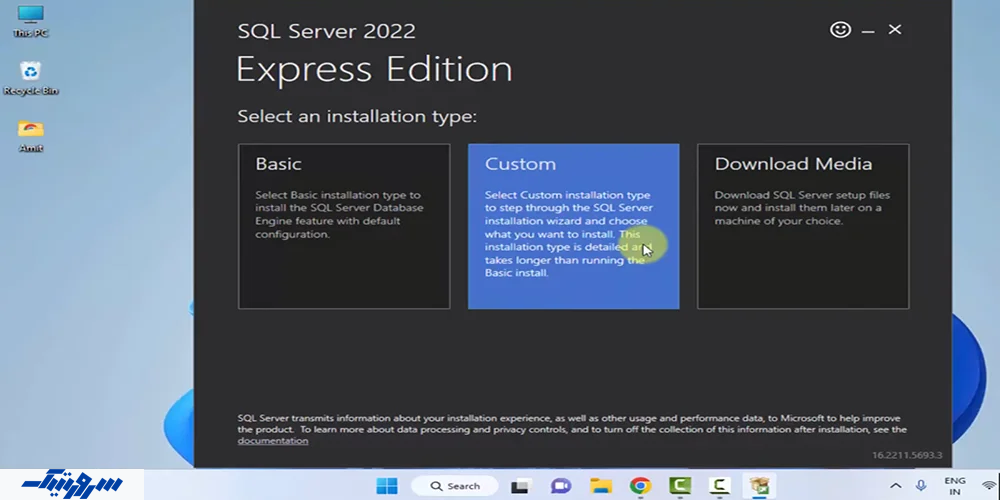Open the Windows Start menu
The image size is (1000, 500).
[x=386, y=486]
